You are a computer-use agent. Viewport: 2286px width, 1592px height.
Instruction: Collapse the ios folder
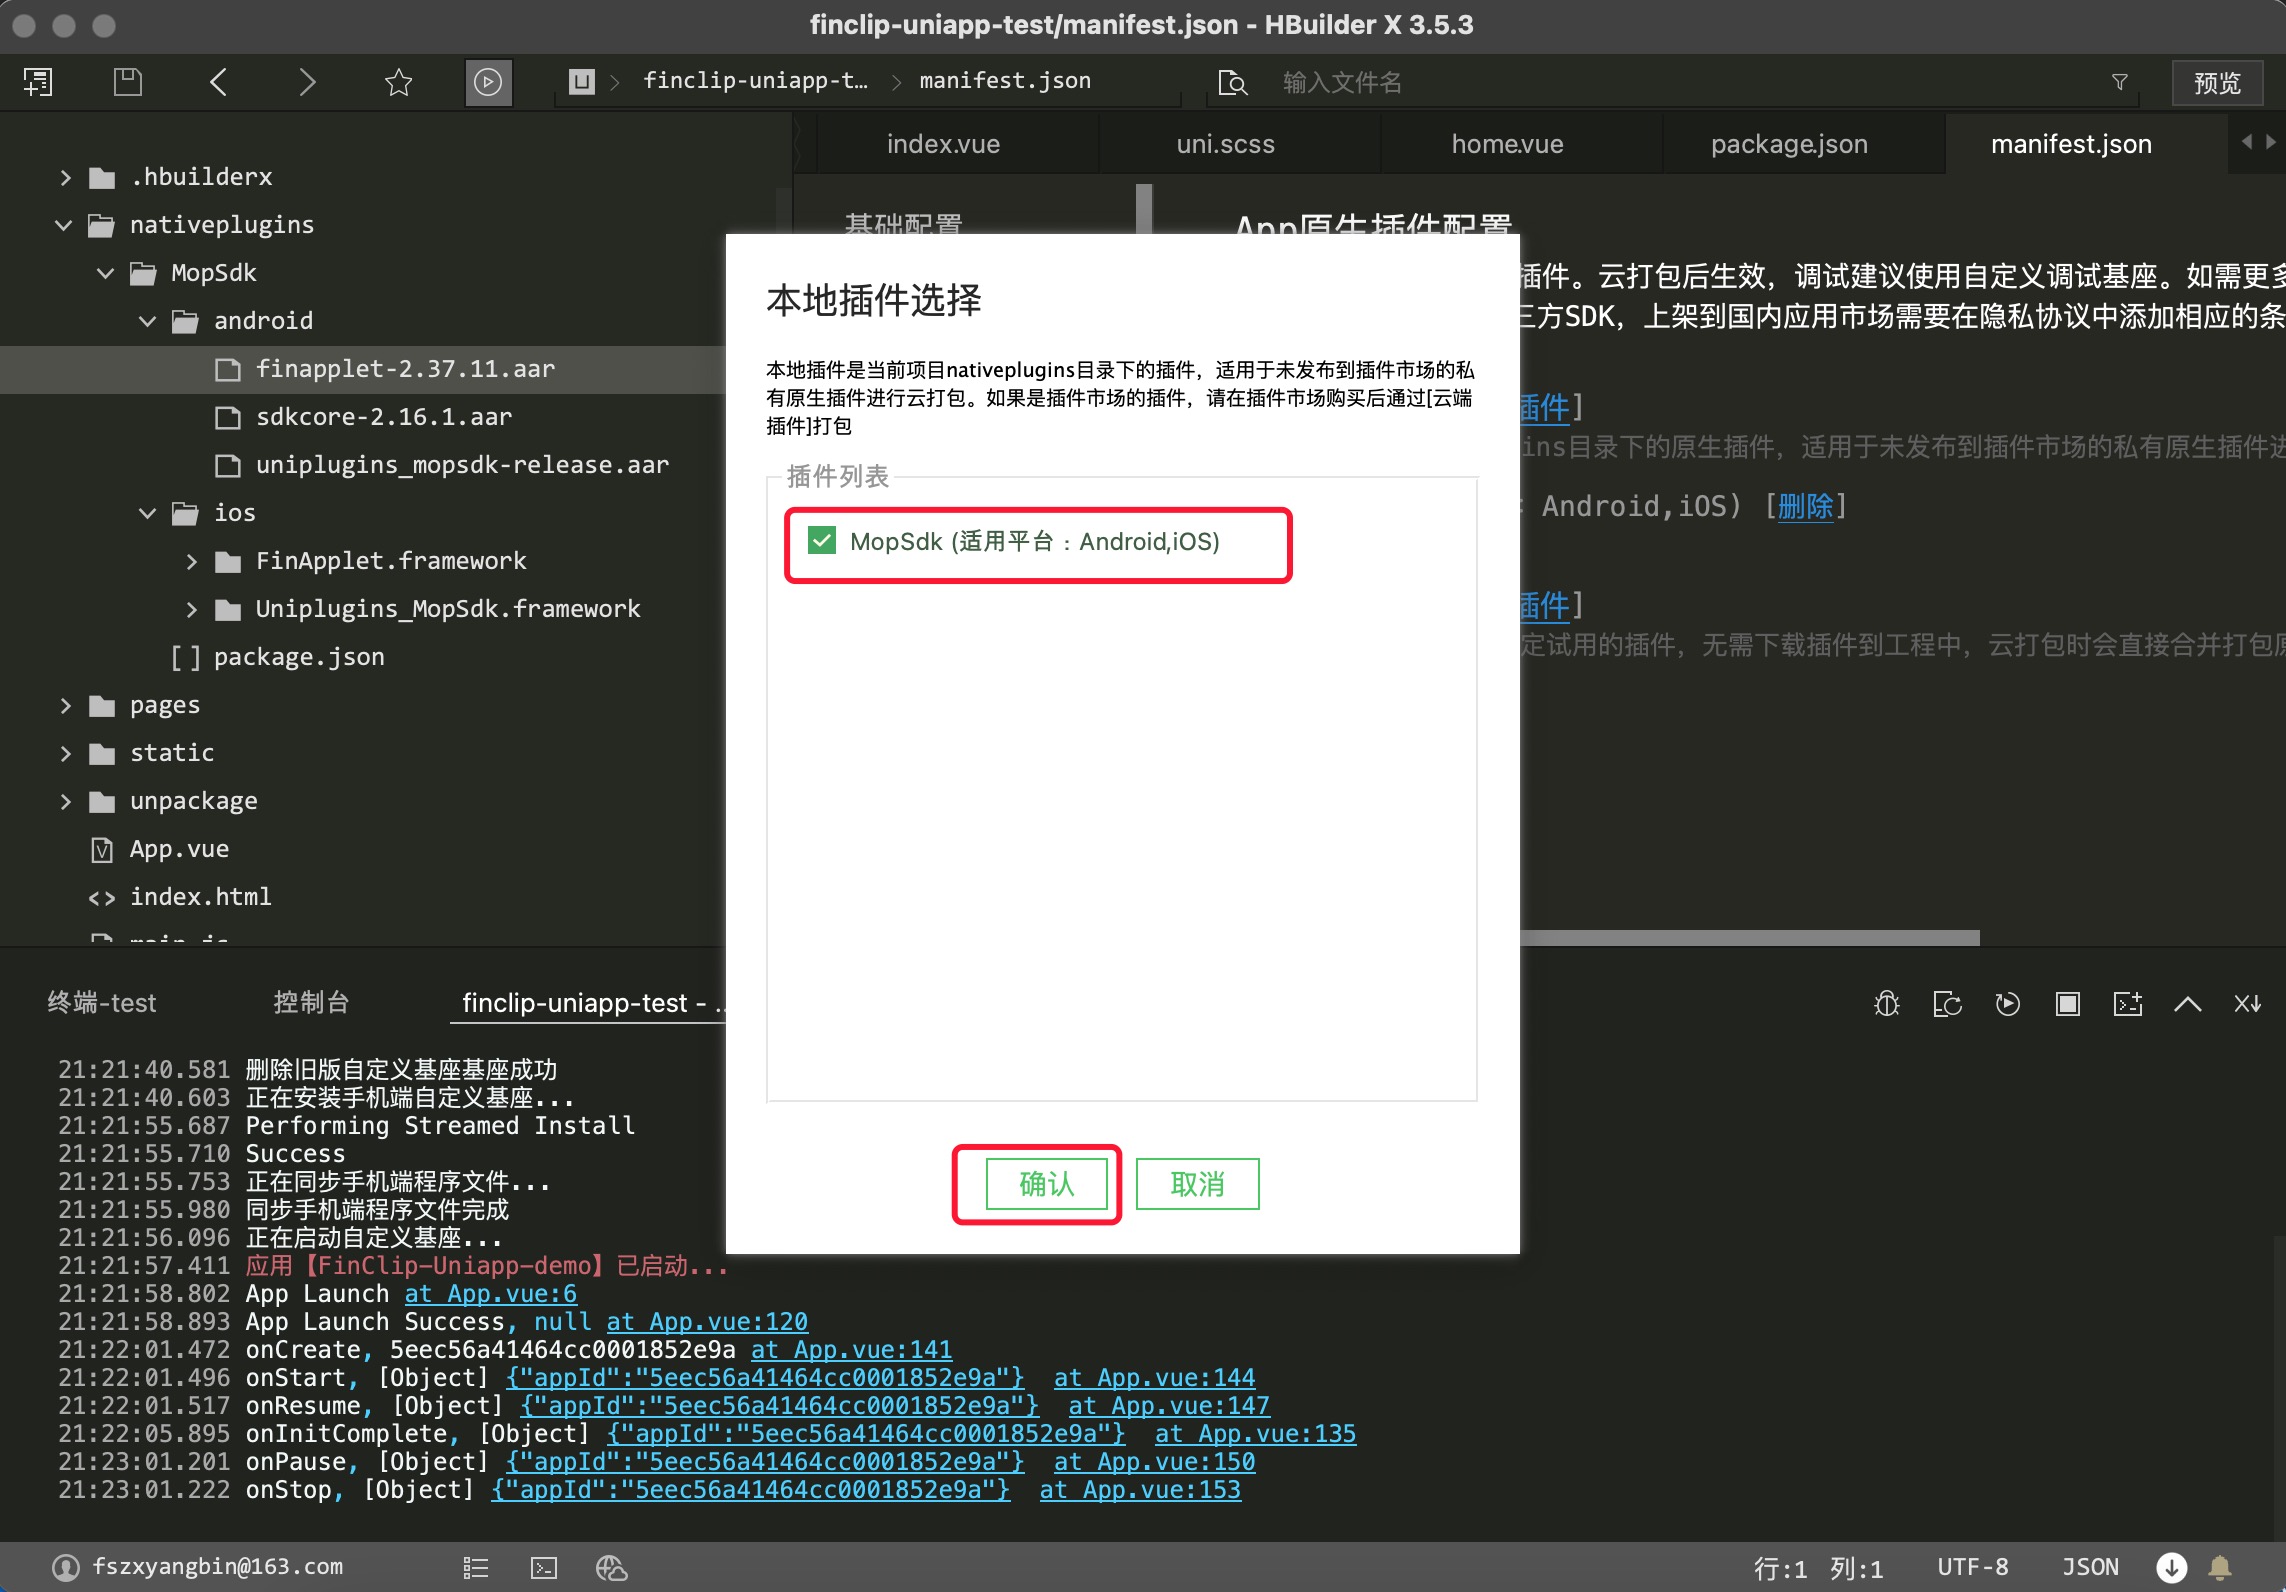point(147,513)
